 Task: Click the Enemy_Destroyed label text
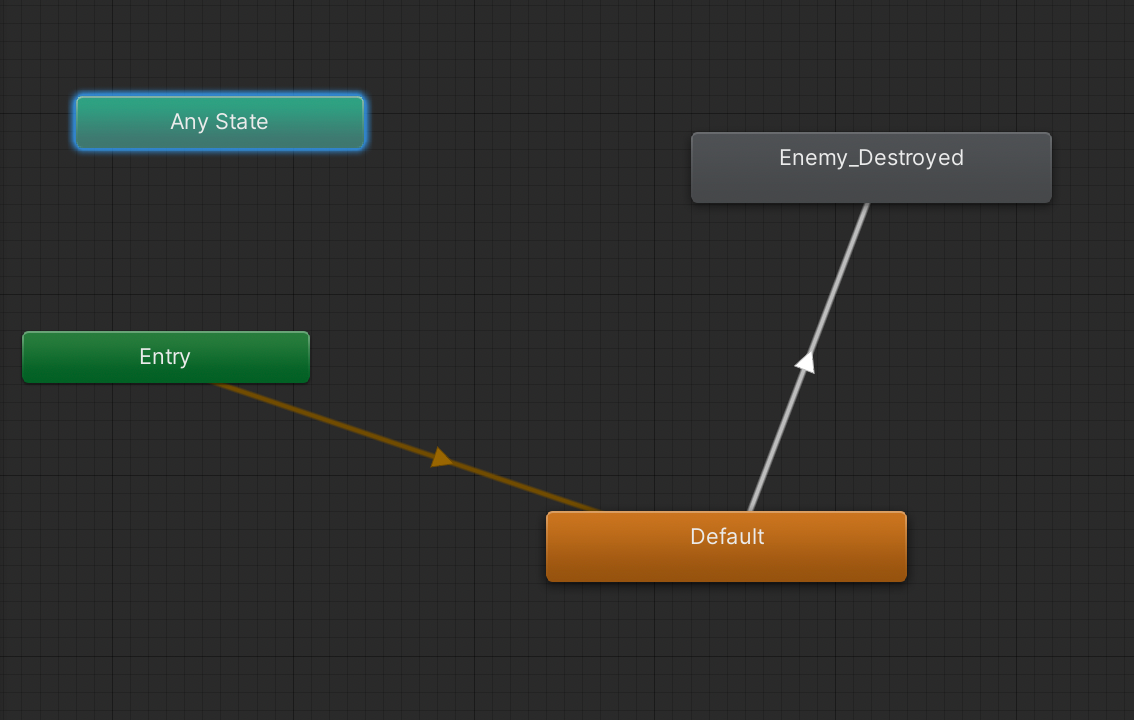[870, 157]
